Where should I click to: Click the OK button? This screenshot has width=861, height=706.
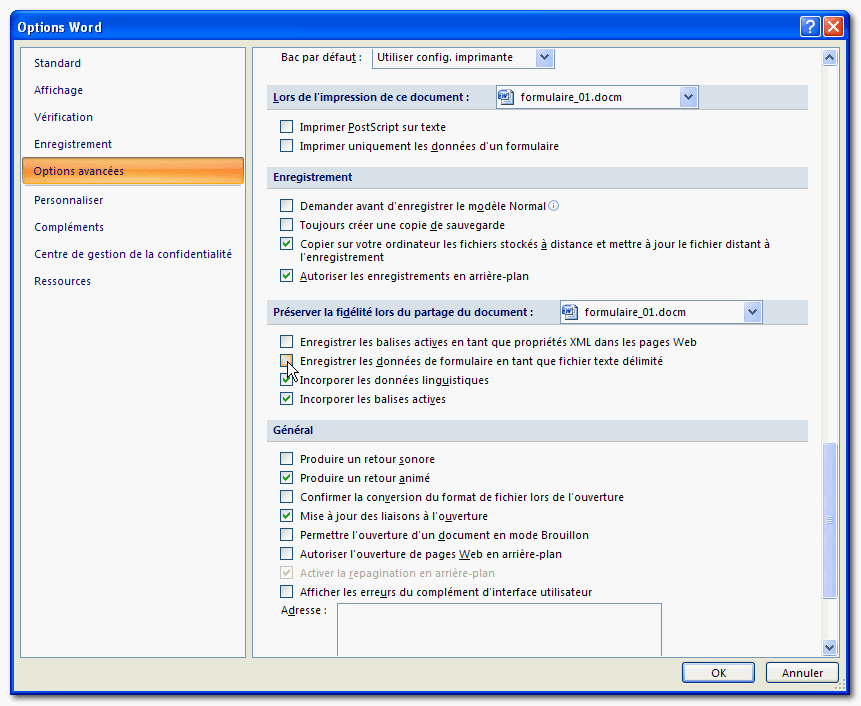coord(718,673)
